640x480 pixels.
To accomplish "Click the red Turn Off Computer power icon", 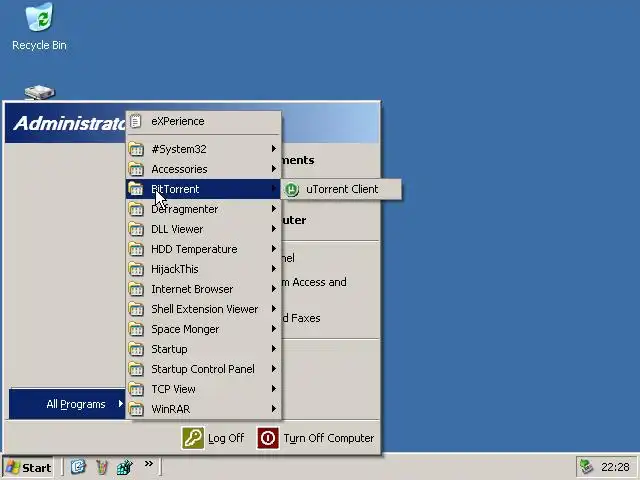I will 268,438.
